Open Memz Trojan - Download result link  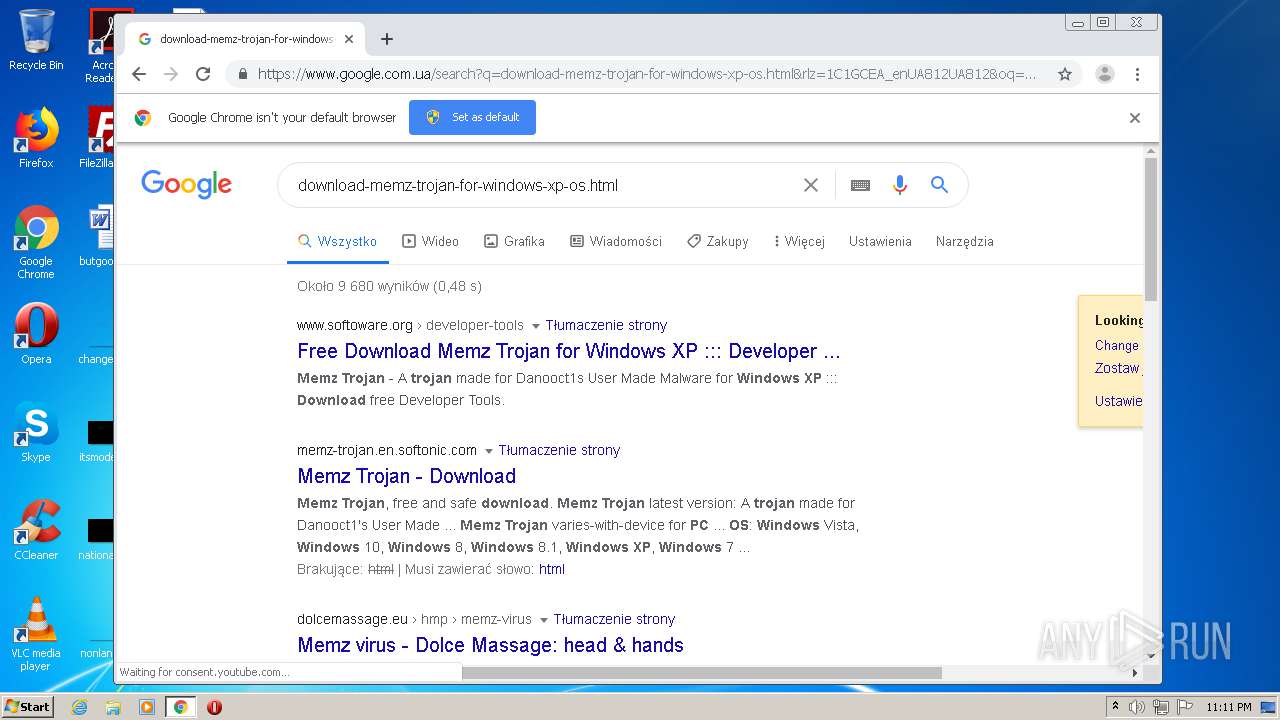coord(407,476)
